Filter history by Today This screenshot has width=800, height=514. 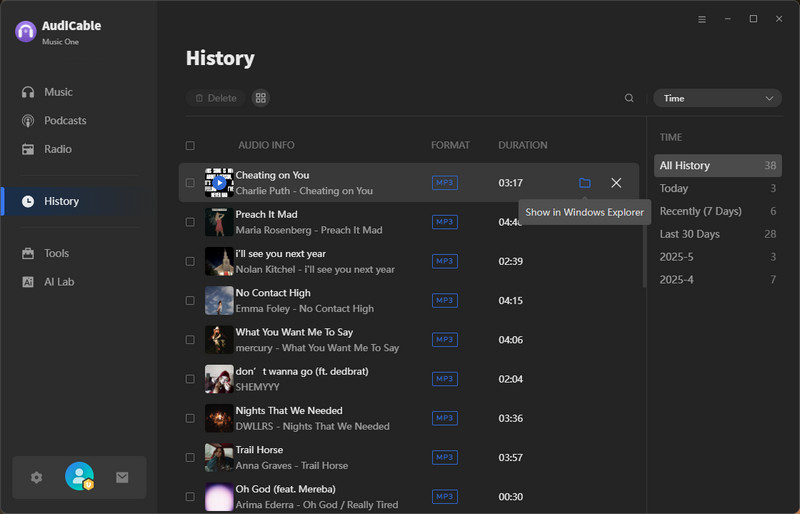pyautogui.click(x=717, y=188)
